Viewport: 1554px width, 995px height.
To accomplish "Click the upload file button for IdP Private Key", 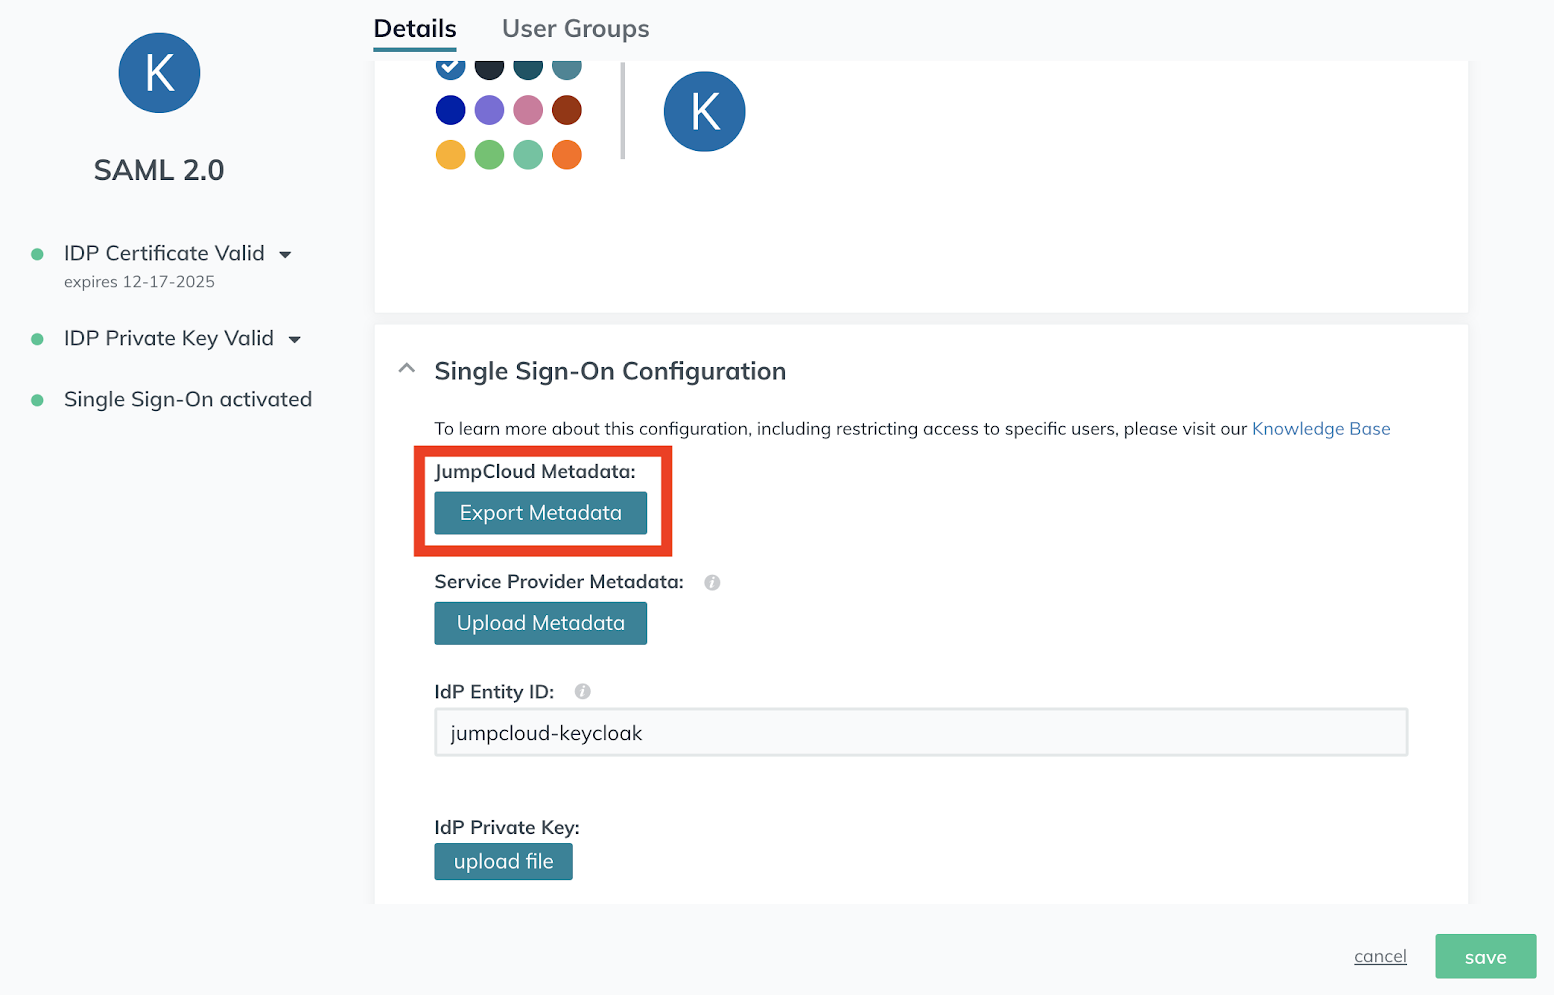I will (x=503, y=861).
